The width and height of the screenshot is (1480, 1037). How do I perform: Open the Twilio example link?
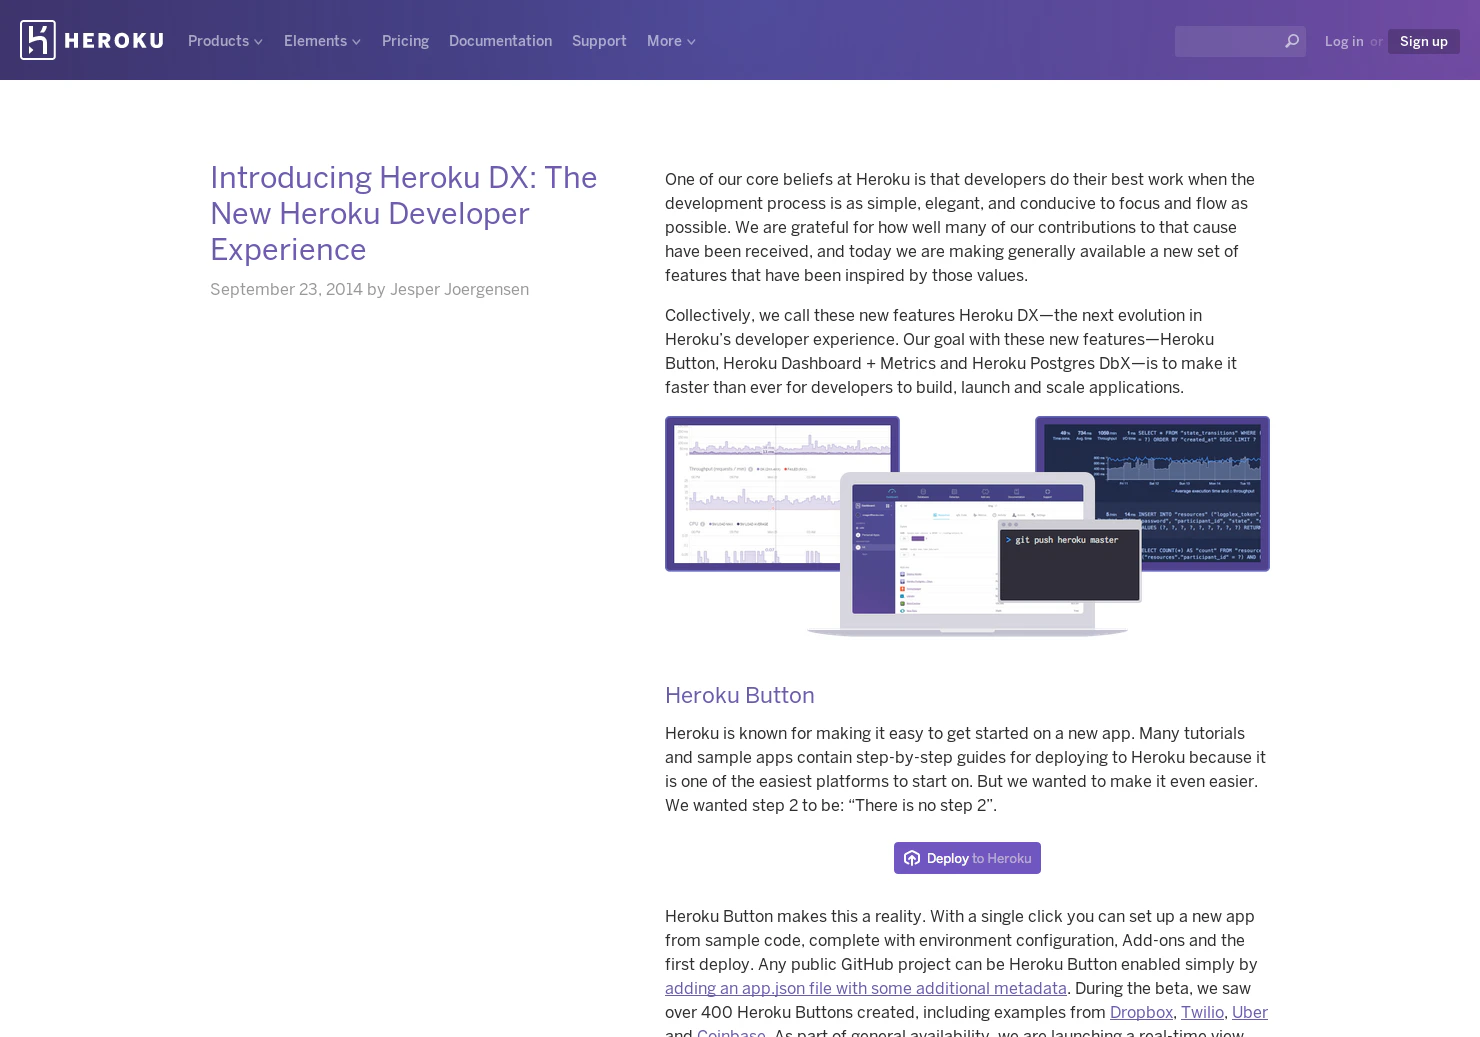pos(1202,1012)
